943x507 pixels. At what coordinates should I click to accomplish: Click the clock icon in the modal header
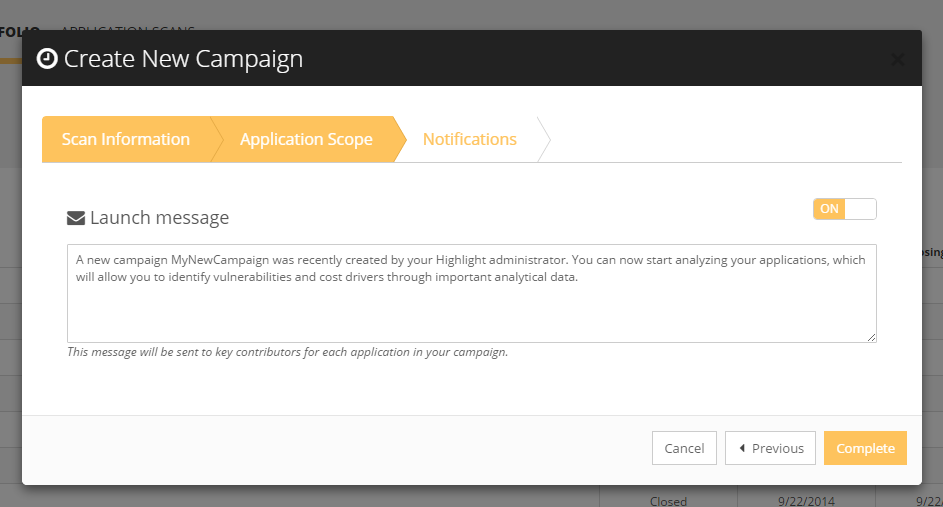(x=46, y=59)
